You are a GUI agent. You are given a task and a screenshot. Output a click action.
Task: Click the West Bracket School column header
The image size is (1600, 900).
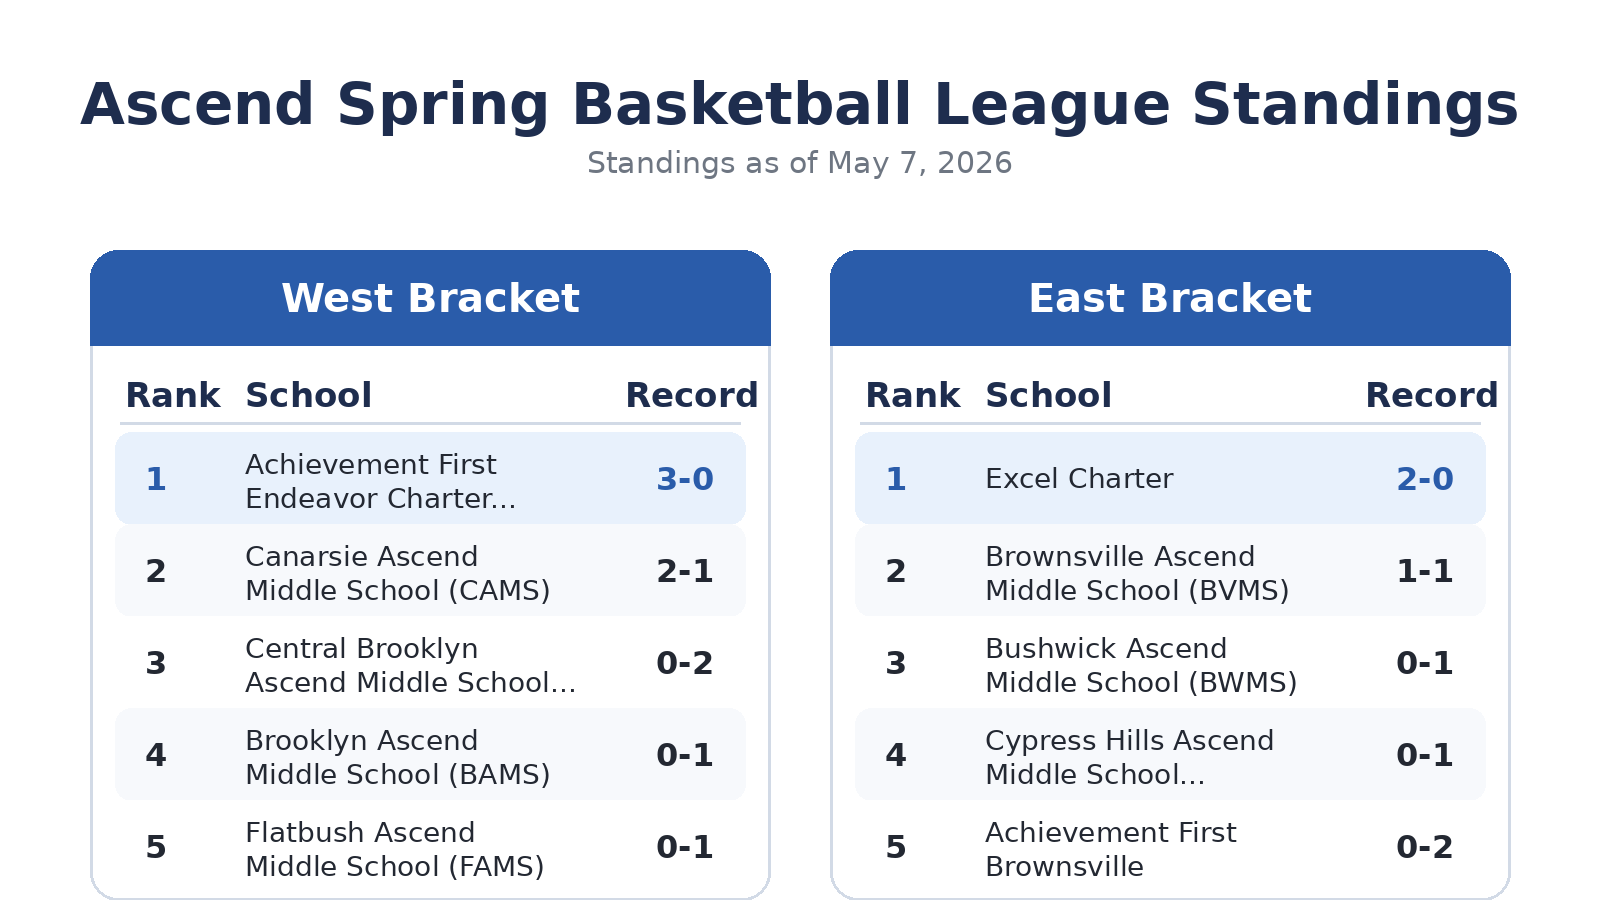tap(308, 396)
